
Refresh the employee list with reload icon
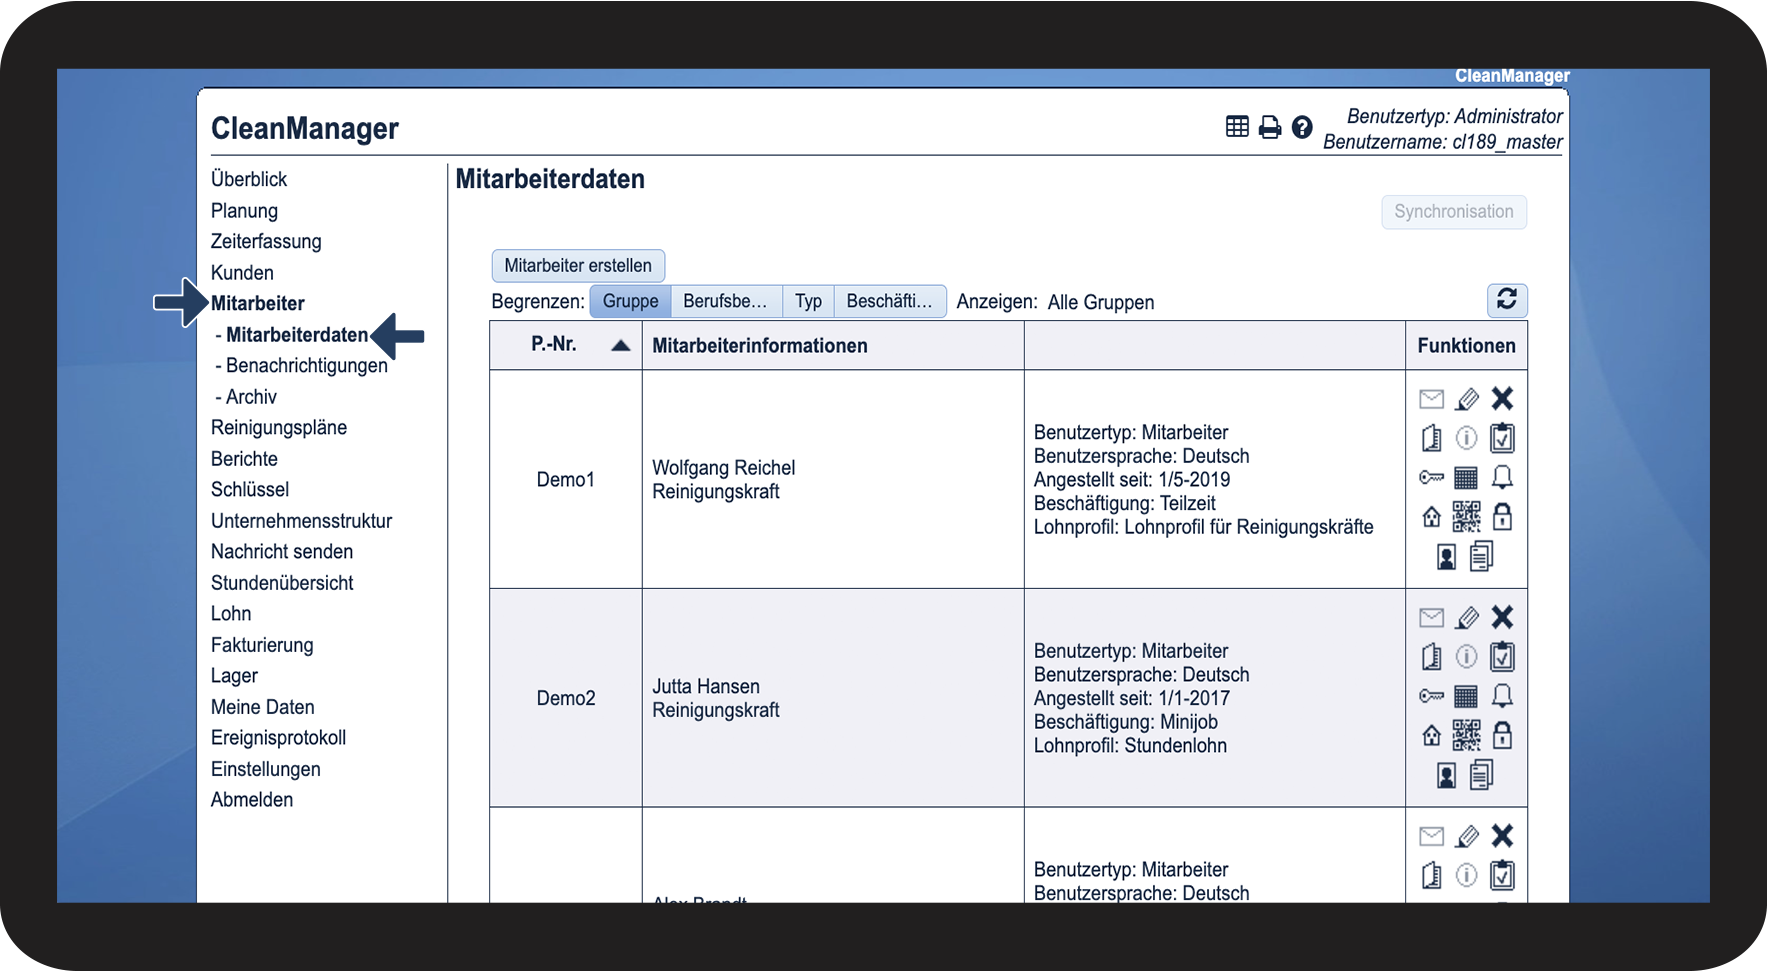1506,300
